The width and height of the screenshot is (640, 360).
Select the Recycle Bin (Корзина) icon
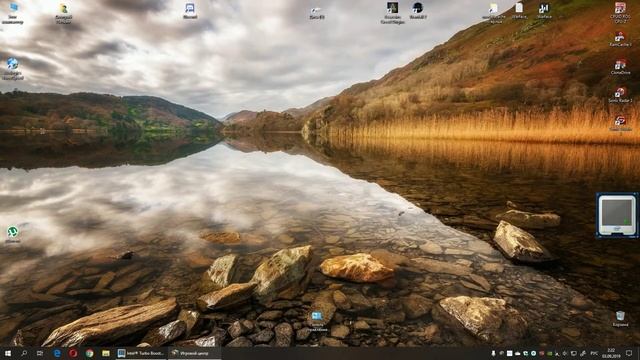pyautogui.click(x=620, y=318)
